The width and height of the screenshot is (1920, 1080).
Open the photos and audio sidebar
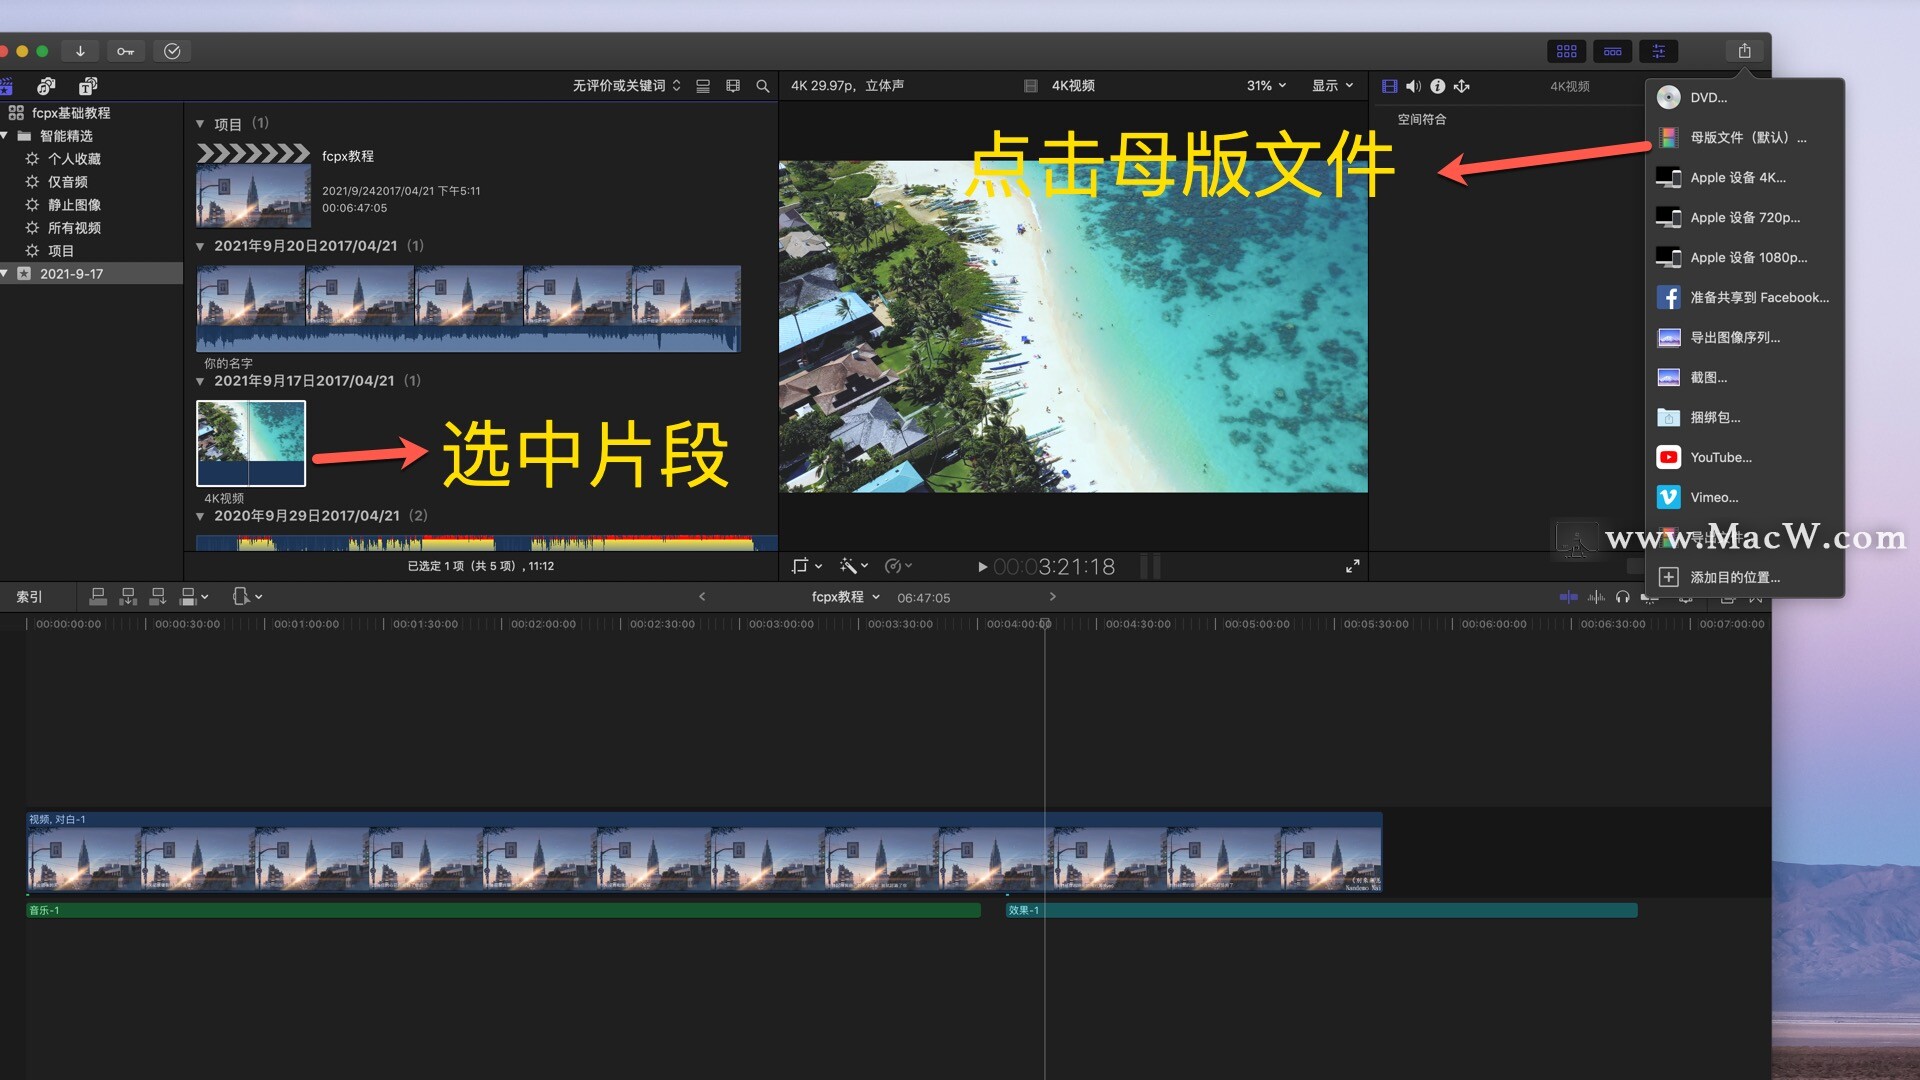(x=46, y=86)
